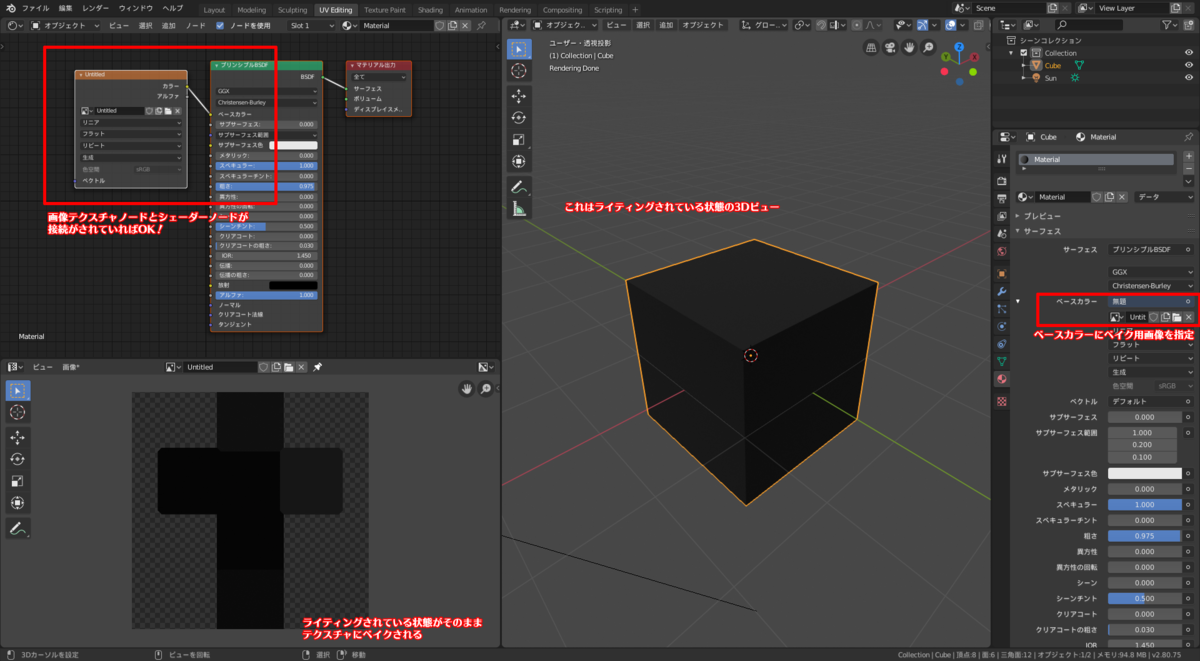The image size is (1200, 661).
Task: Click サブサーフェス色 white swatch in properties
Action: [x=1145, y=473]
